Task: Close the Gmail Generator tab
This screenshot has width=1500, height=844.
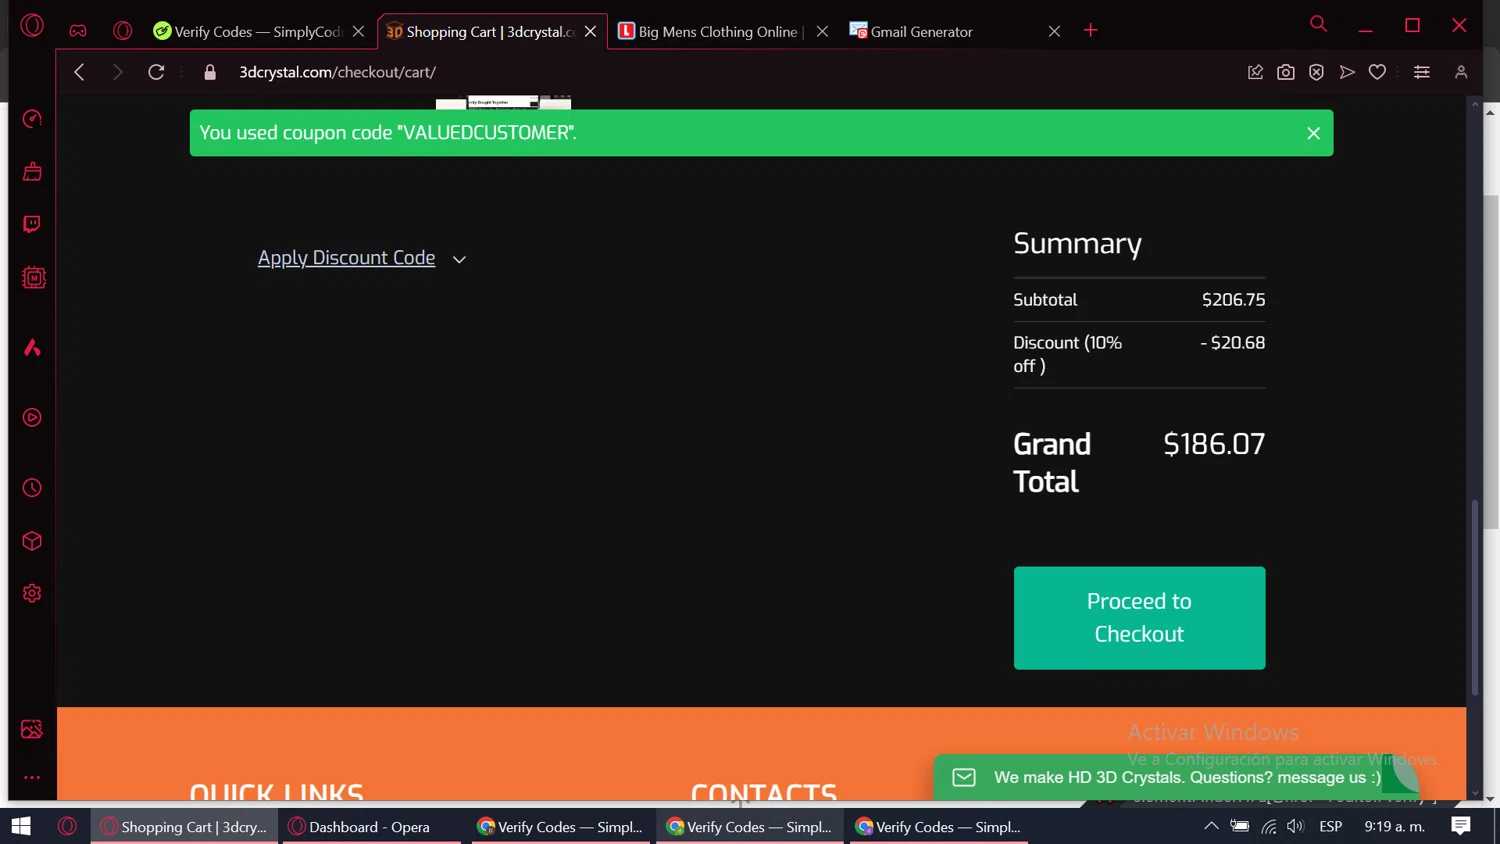Action: 1054,31
